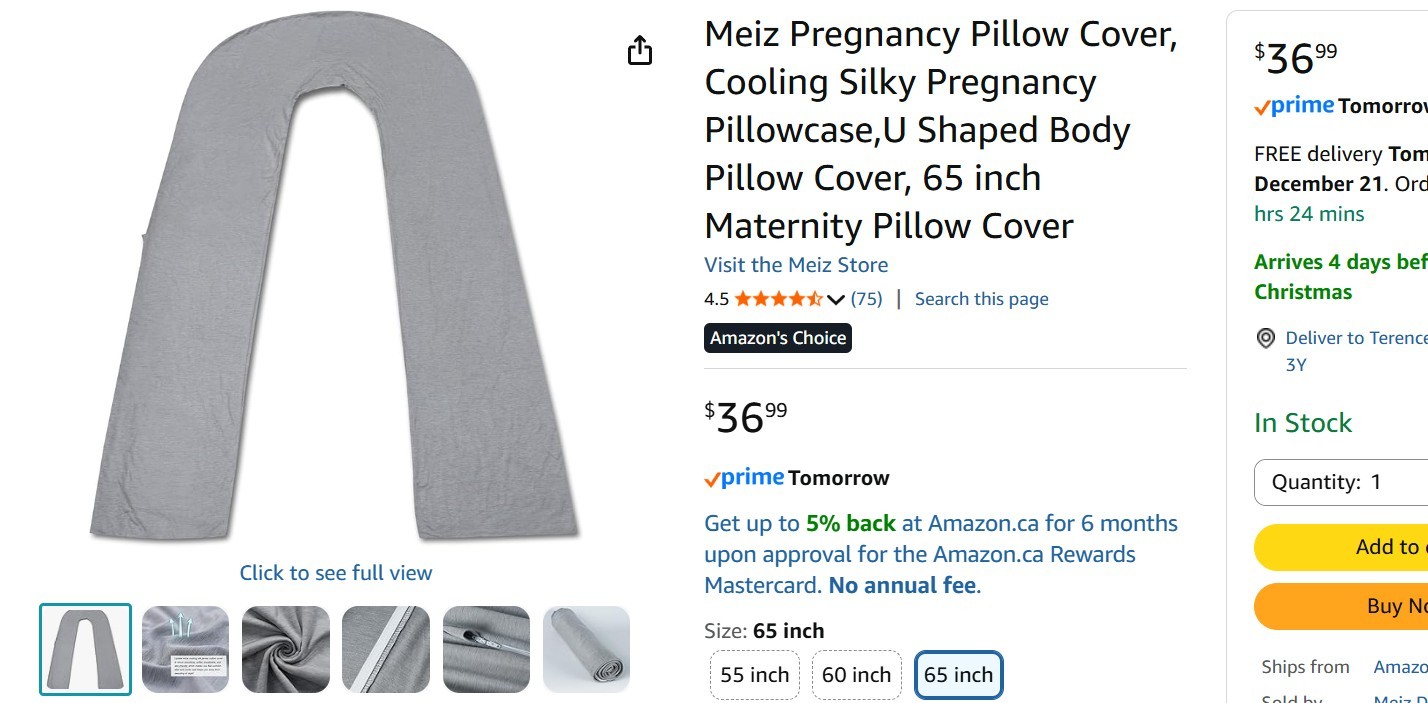
Task: Visit the Meiz Store link
Action: (796, 265)
